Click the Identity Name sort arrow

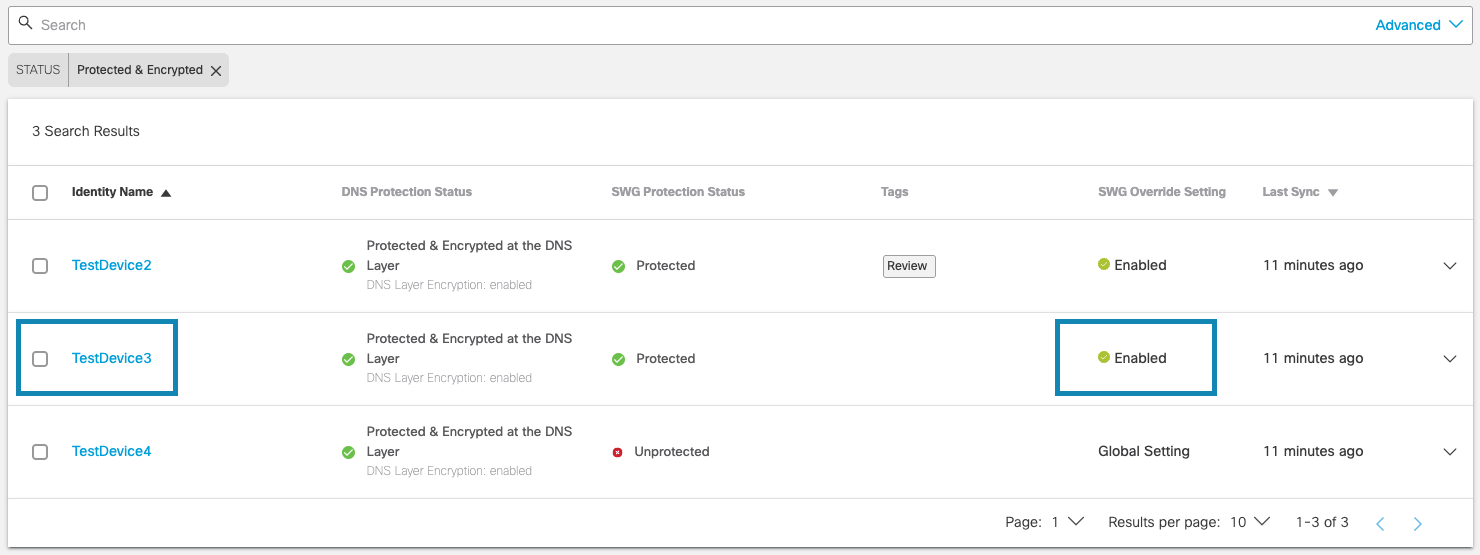click(166, 193)
